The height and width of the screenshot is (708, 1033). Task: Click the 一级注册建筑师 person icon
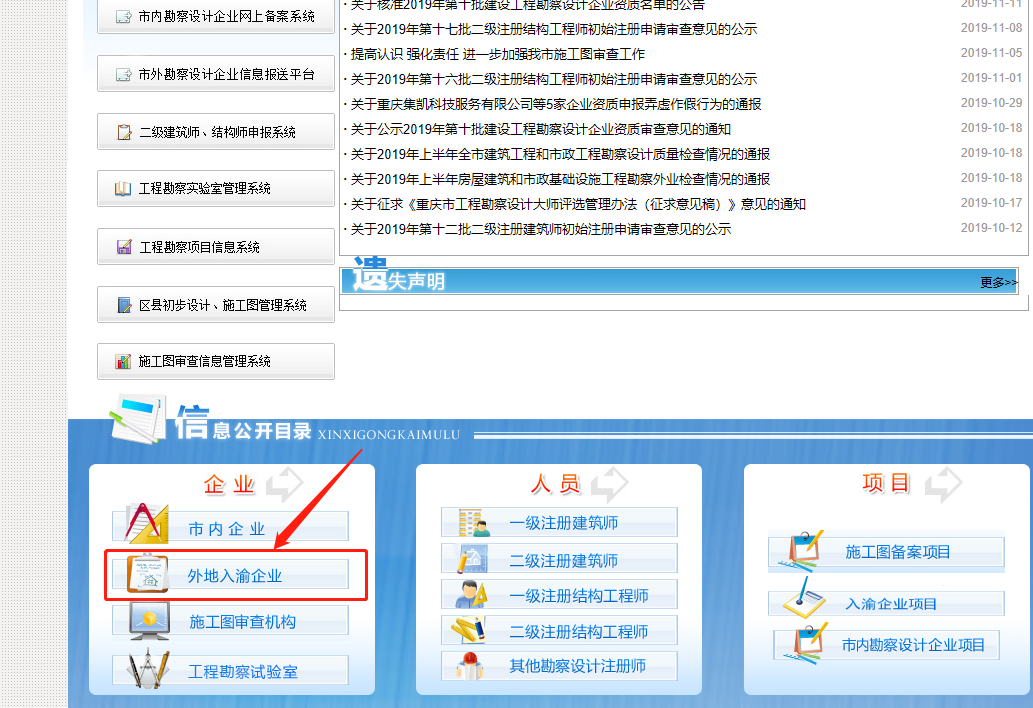pos(472,522)
